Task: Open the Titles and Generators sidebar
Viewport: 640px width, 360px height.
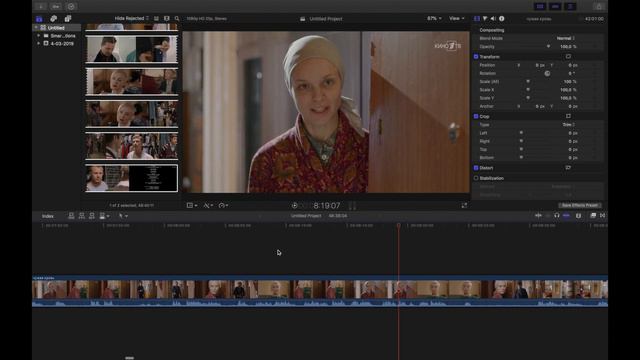Action: coord(68,19)
